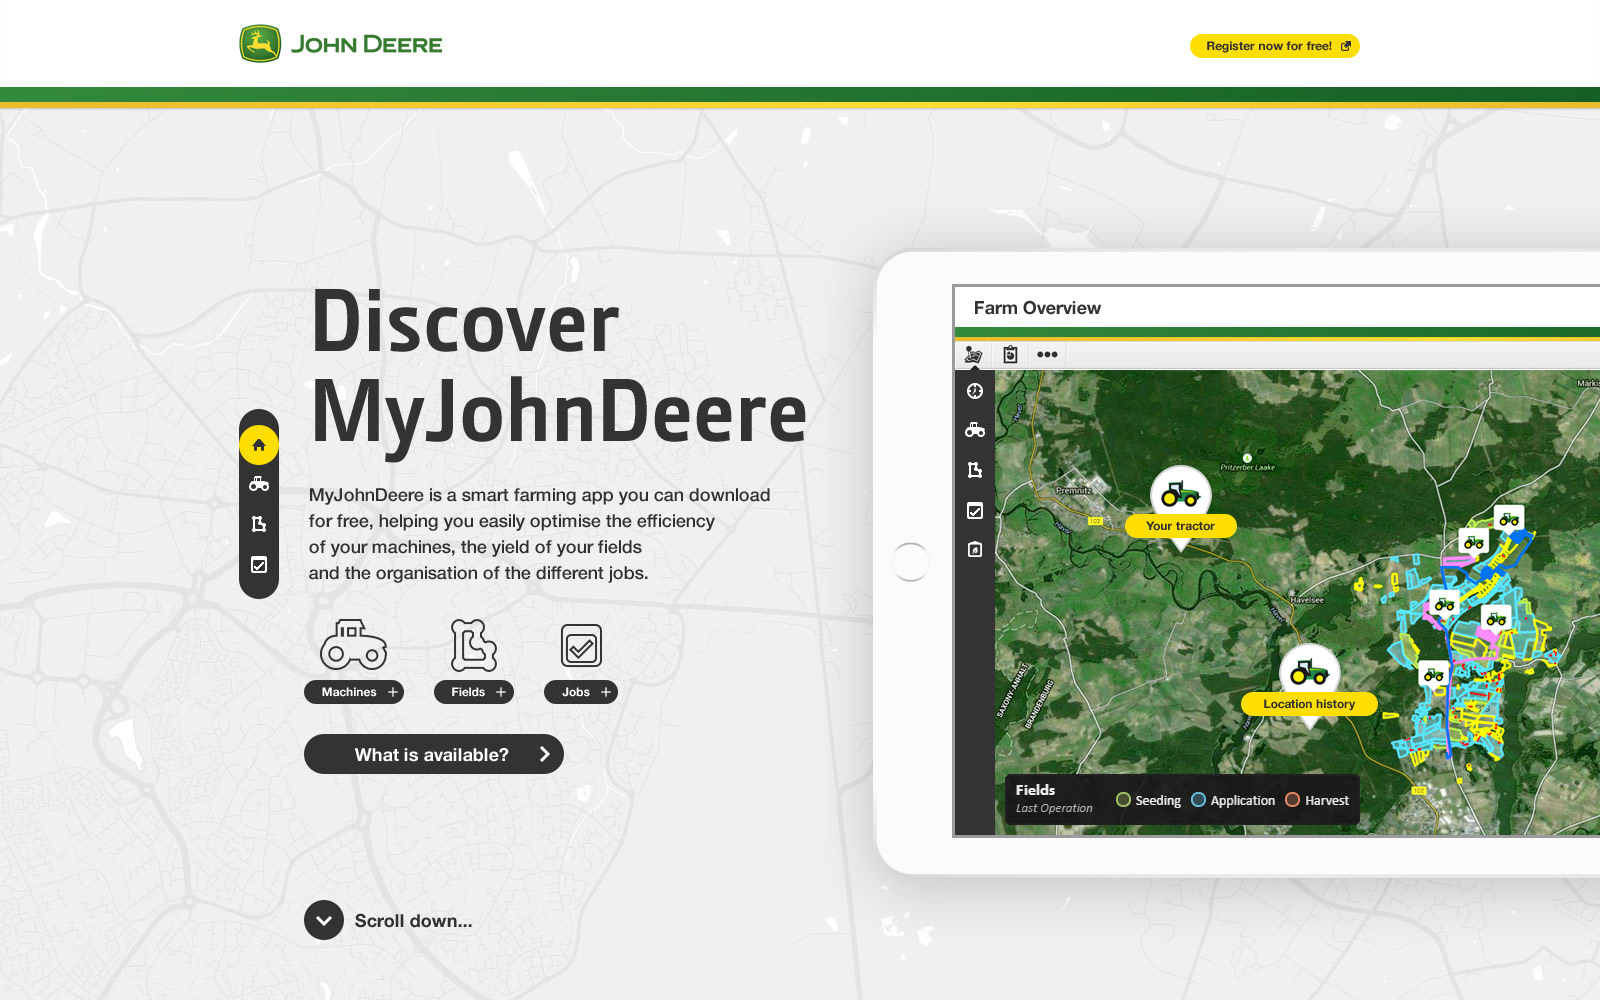
Task: Click Register now for free button
Action: click(x=1274, y=46)
